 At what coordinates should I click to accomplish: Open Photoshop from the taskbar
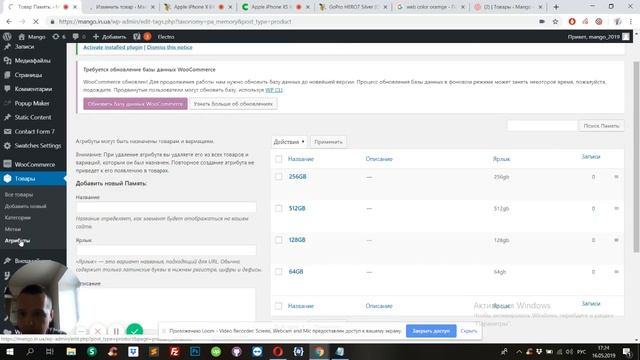click(x=195, y=351)
